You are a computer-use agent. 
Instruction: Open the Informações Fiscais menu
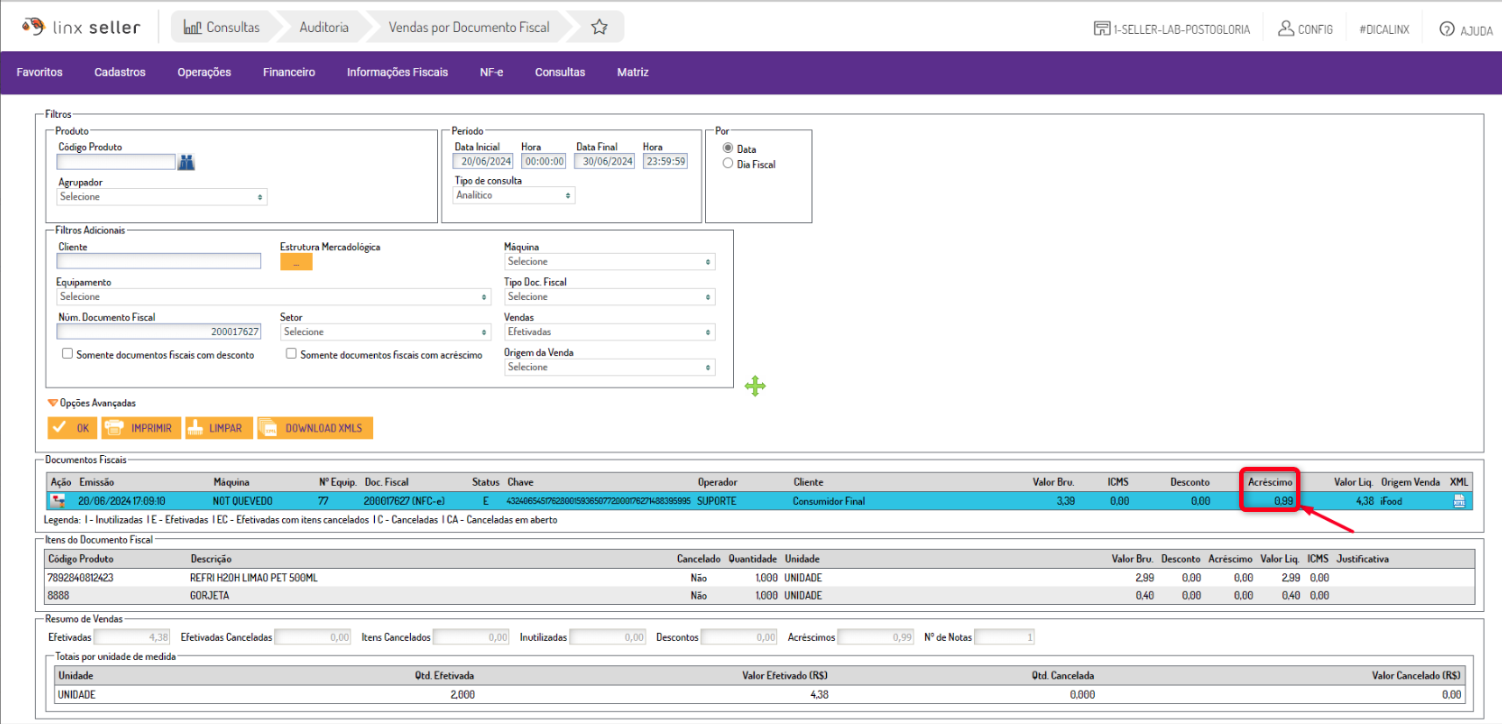pyautogui.click(x=397, y=72)
